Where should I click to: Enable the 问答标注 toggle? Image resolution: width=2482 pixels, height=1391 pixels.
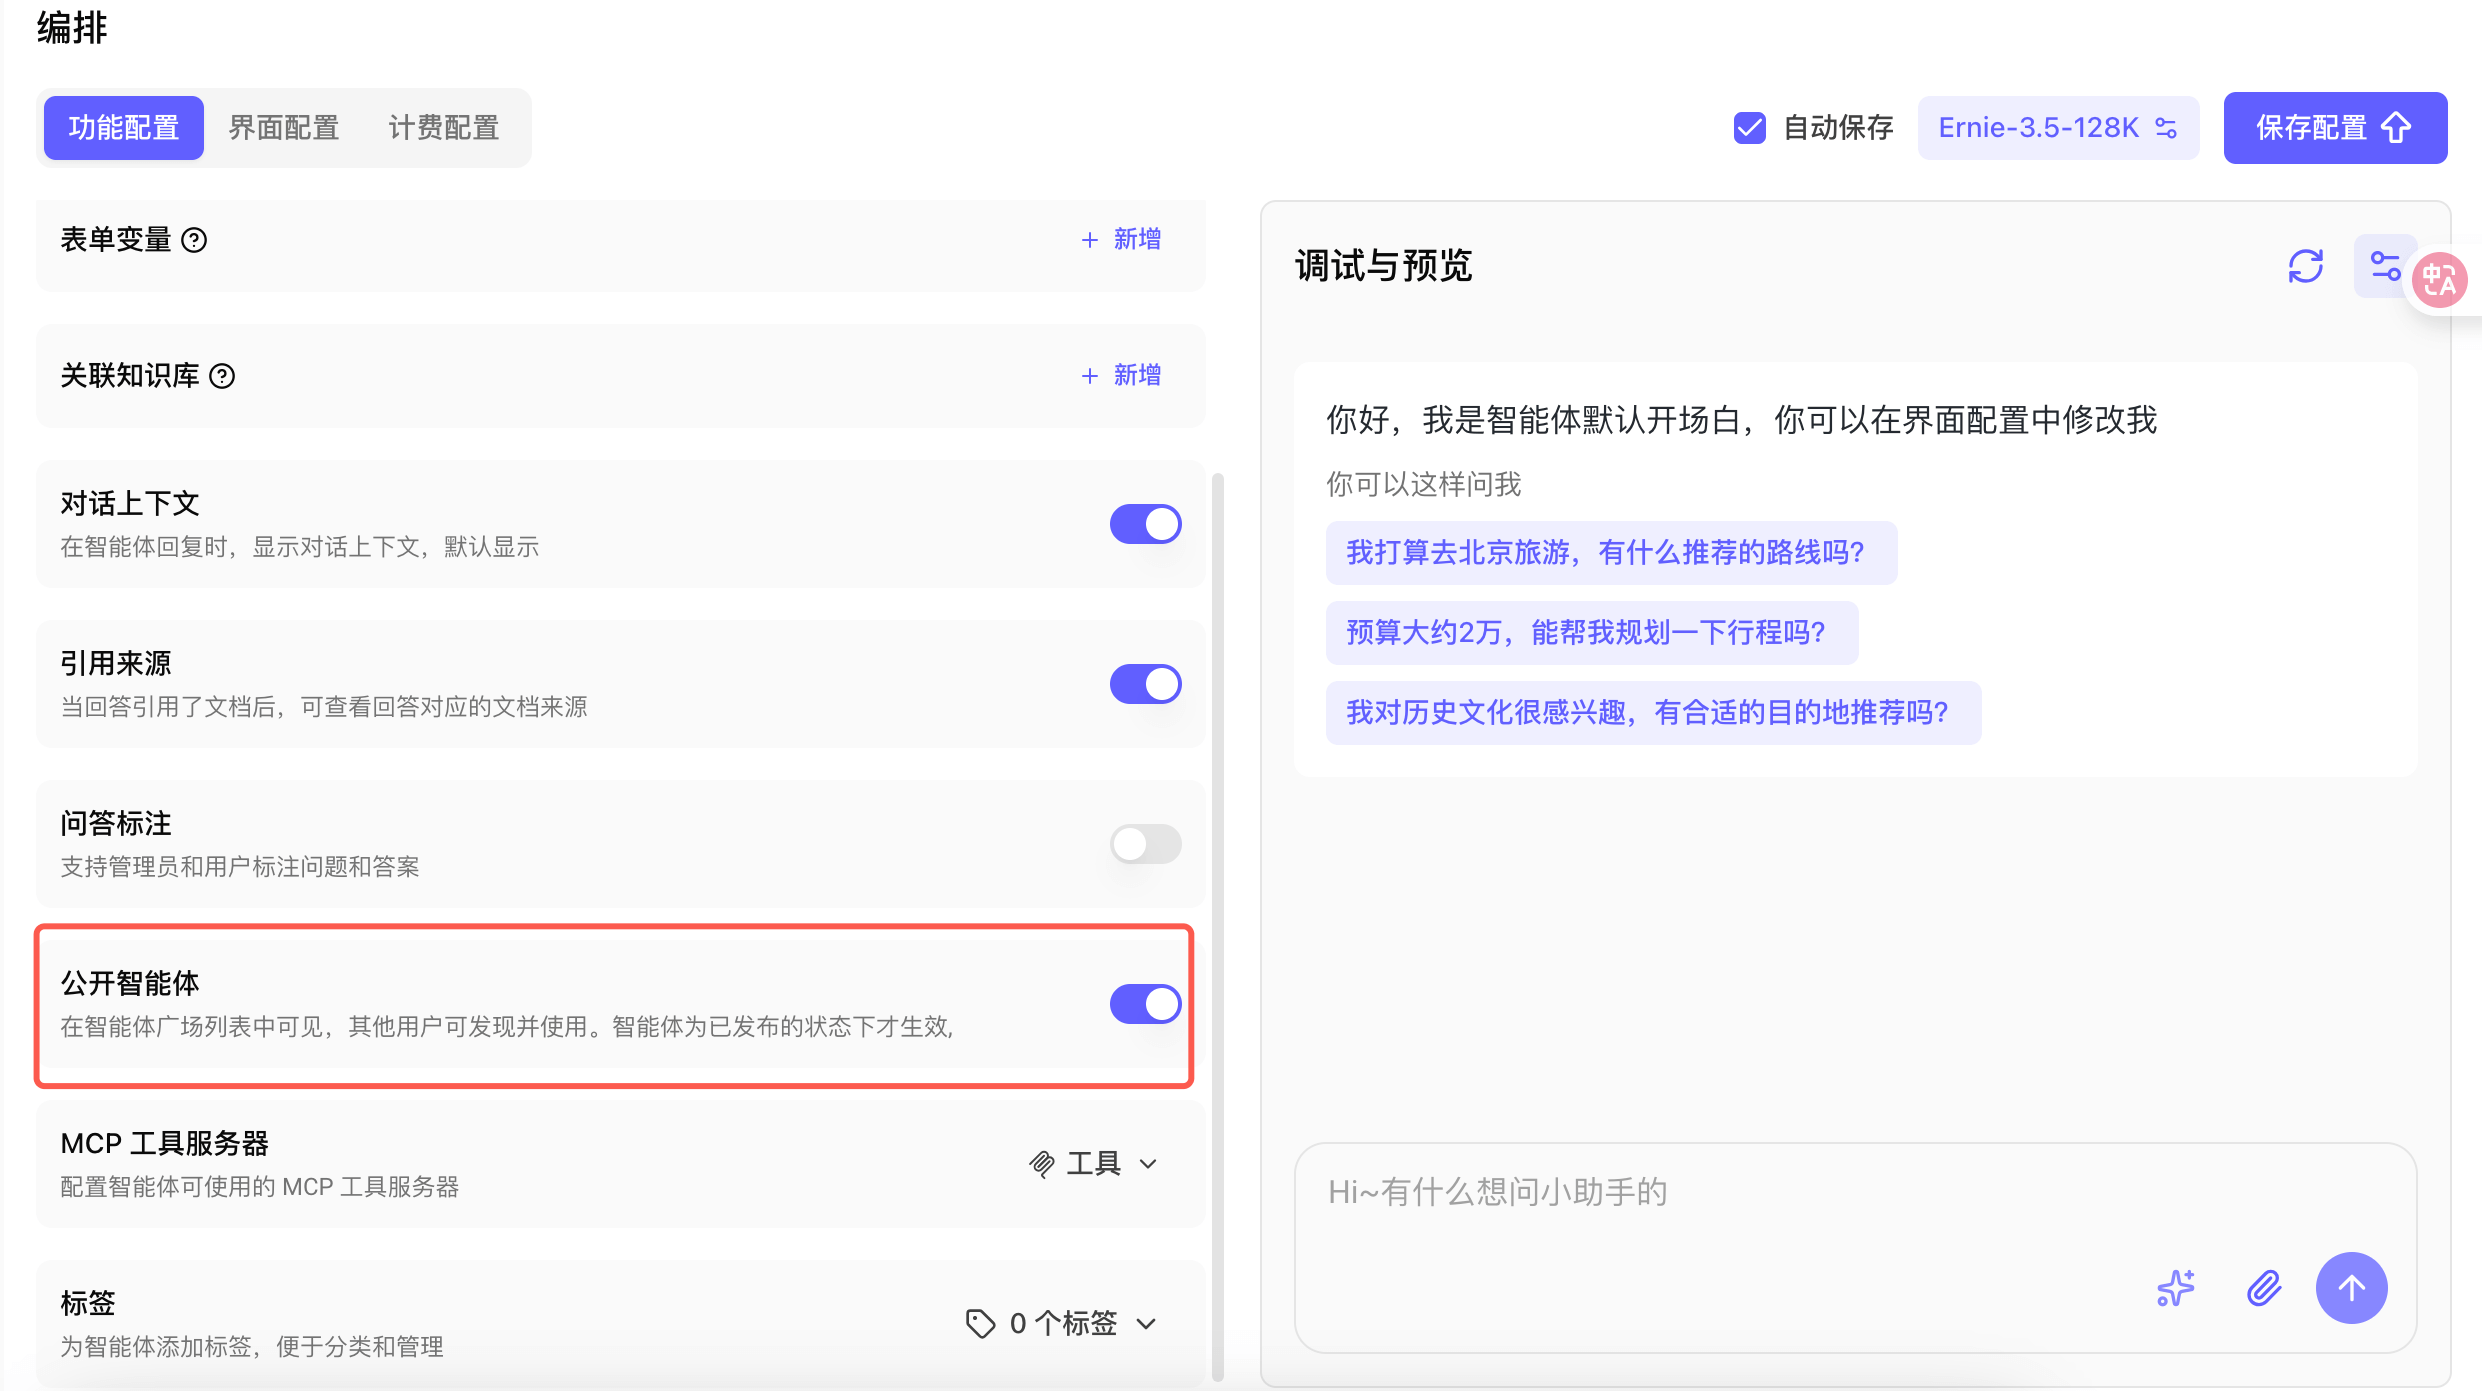click(1145, 844)
